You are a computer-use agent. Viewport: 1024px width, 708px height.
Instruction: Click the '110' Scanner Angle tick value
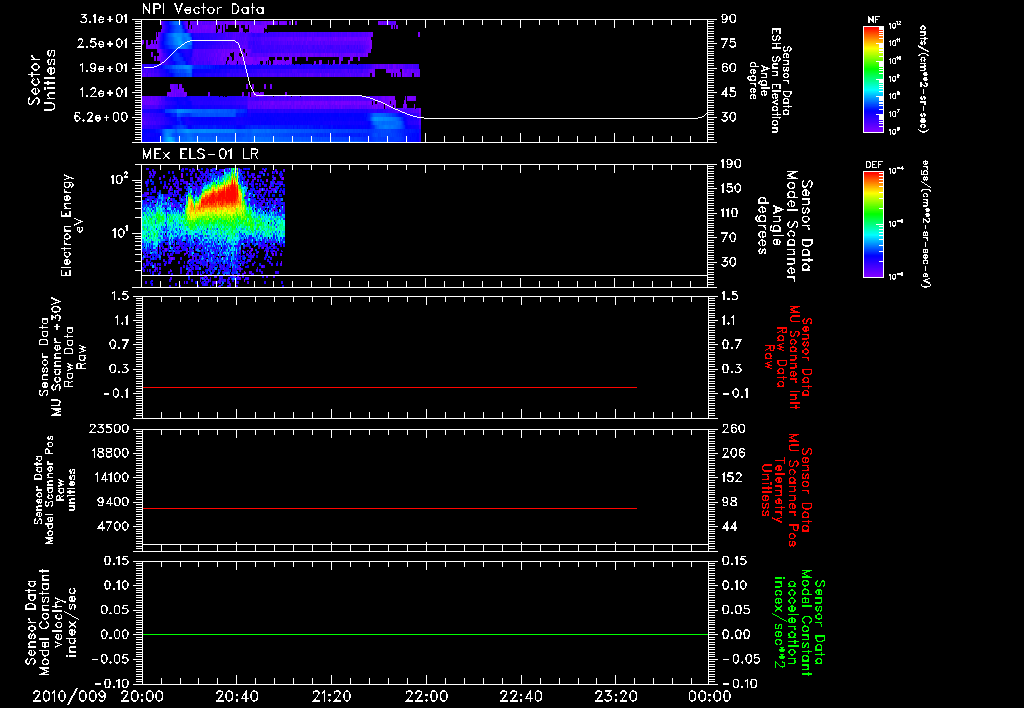coord(731,213)
